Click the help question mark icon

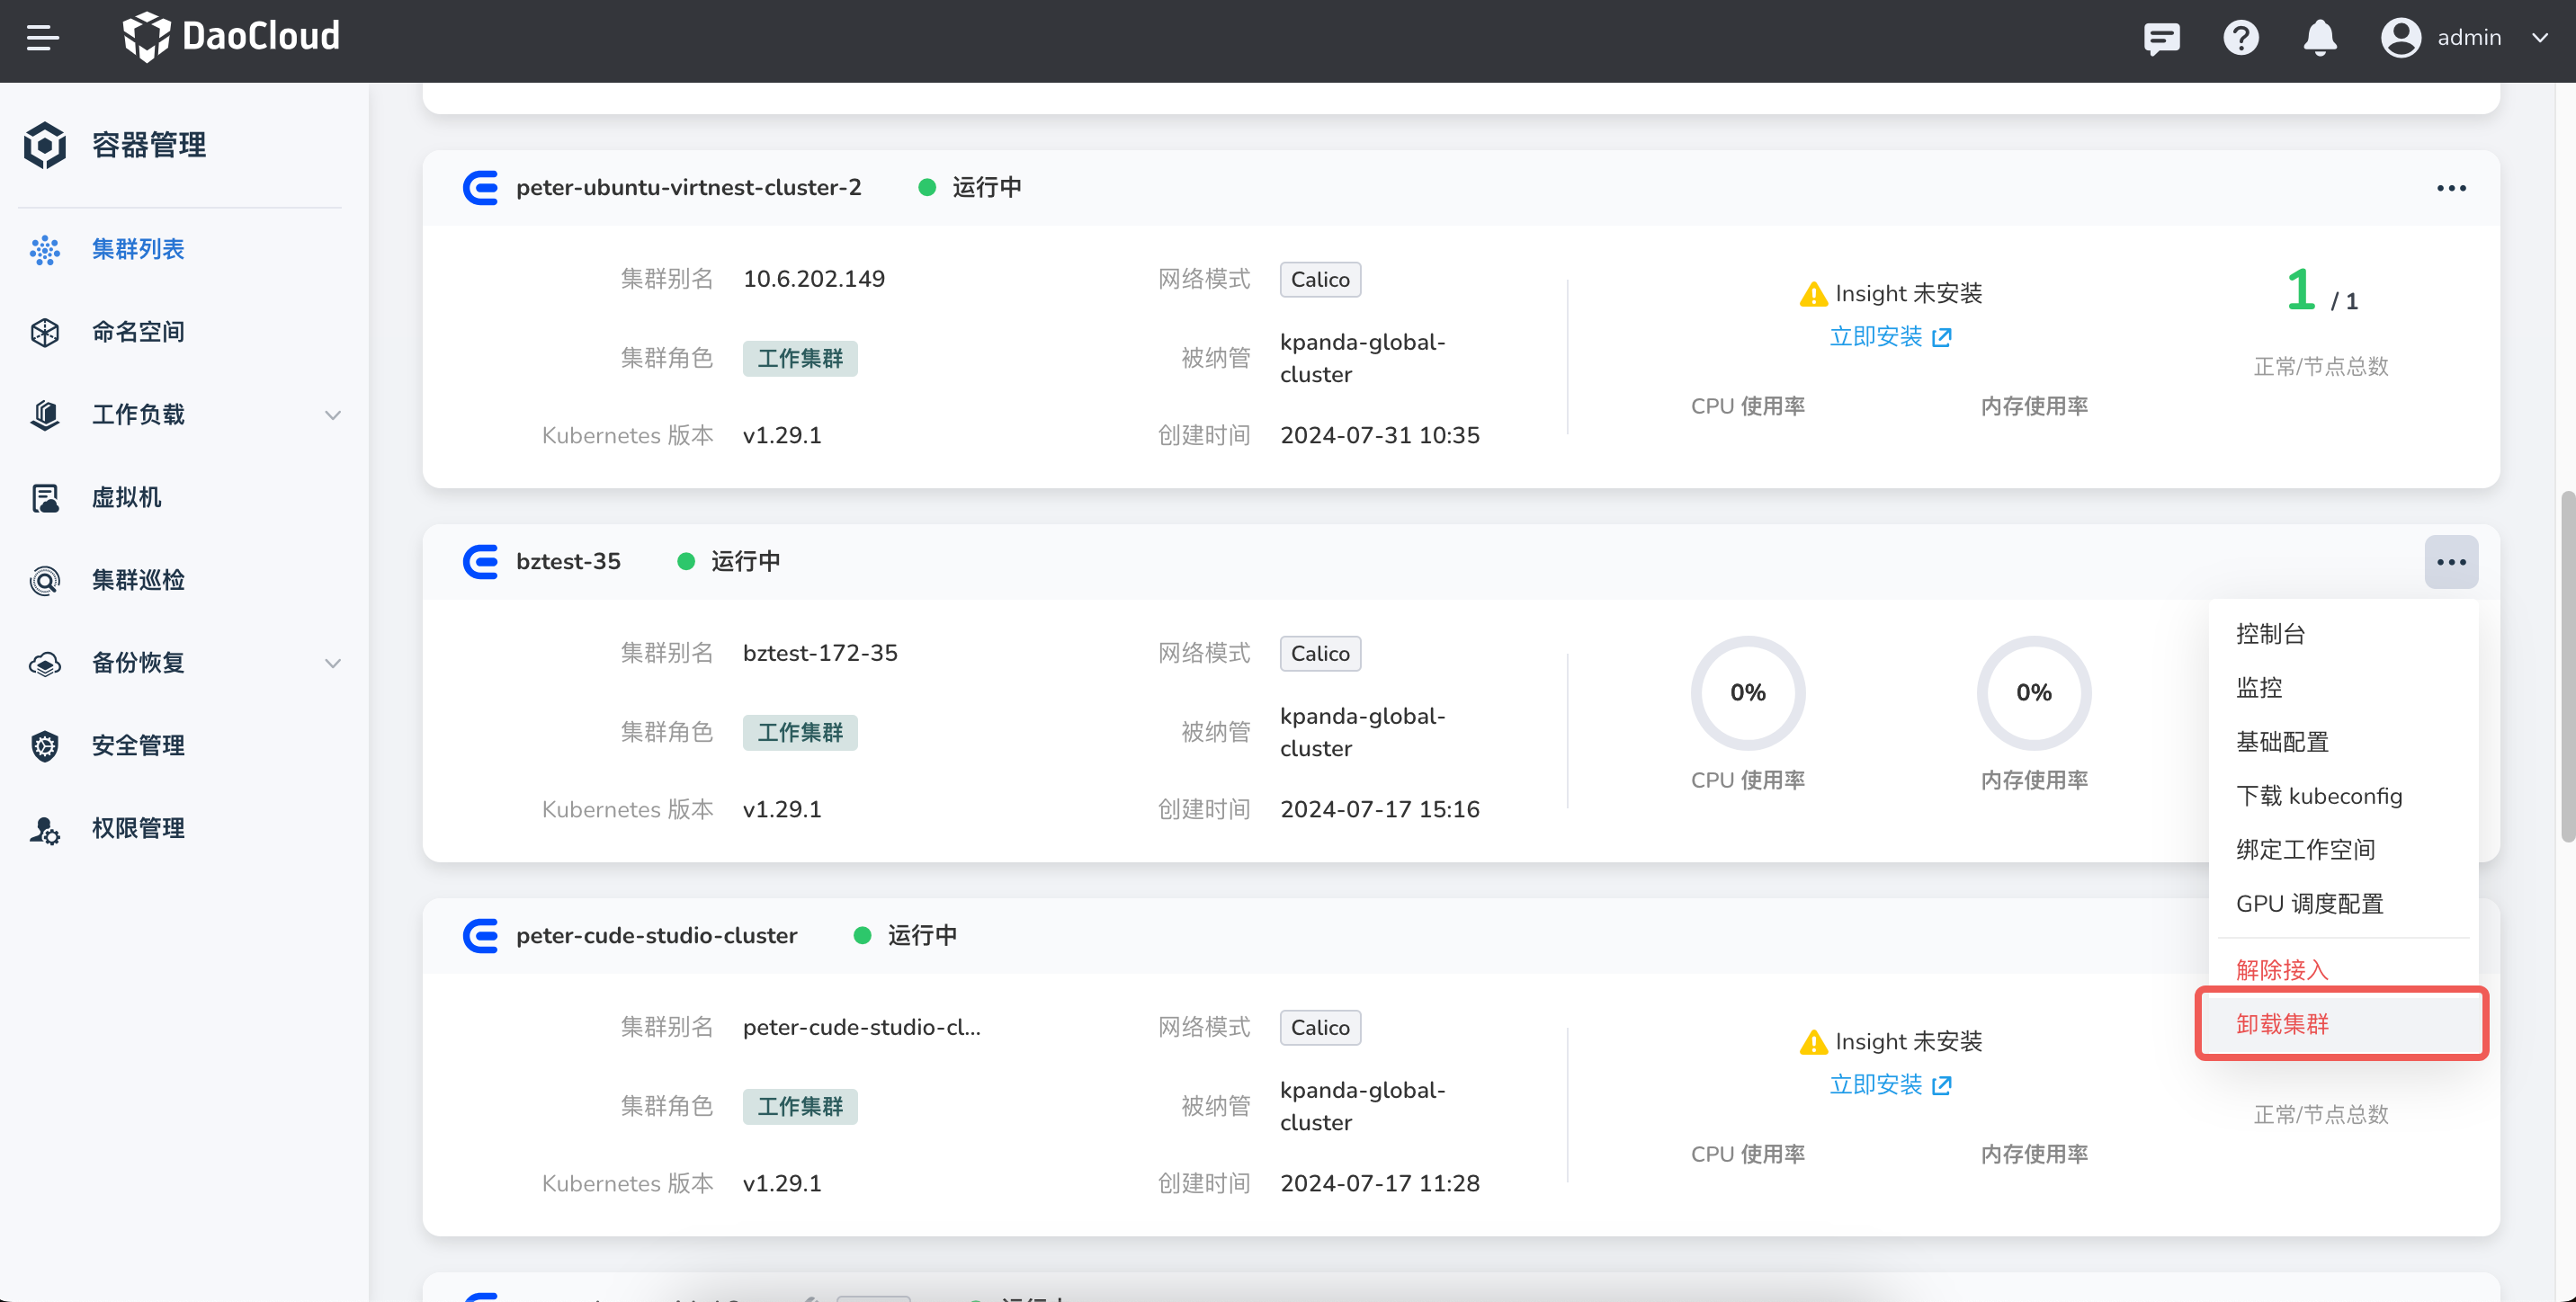point(2241,38)
